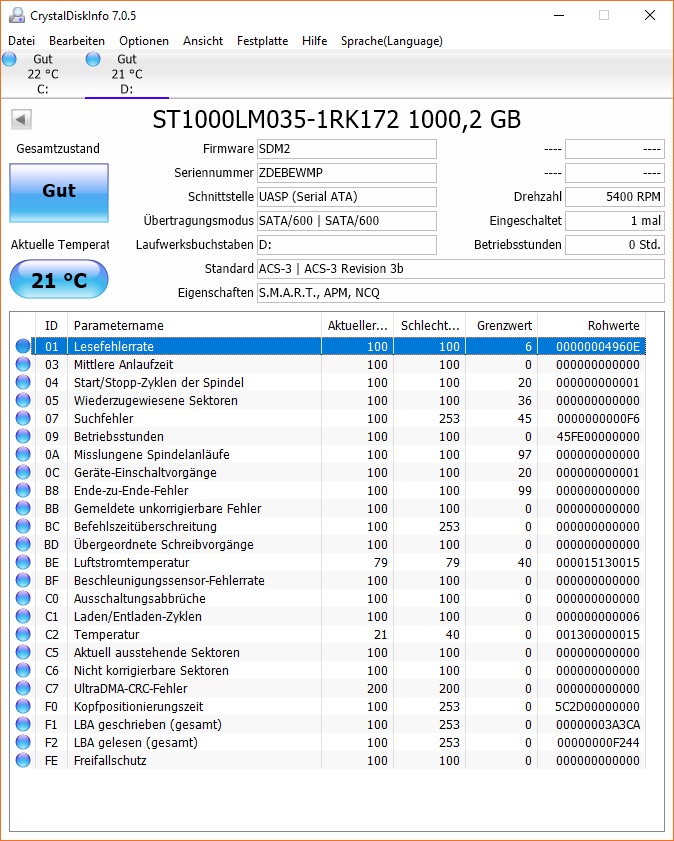Click the Gut health status button
674x841 pixels.
click(x=59, y=193)
